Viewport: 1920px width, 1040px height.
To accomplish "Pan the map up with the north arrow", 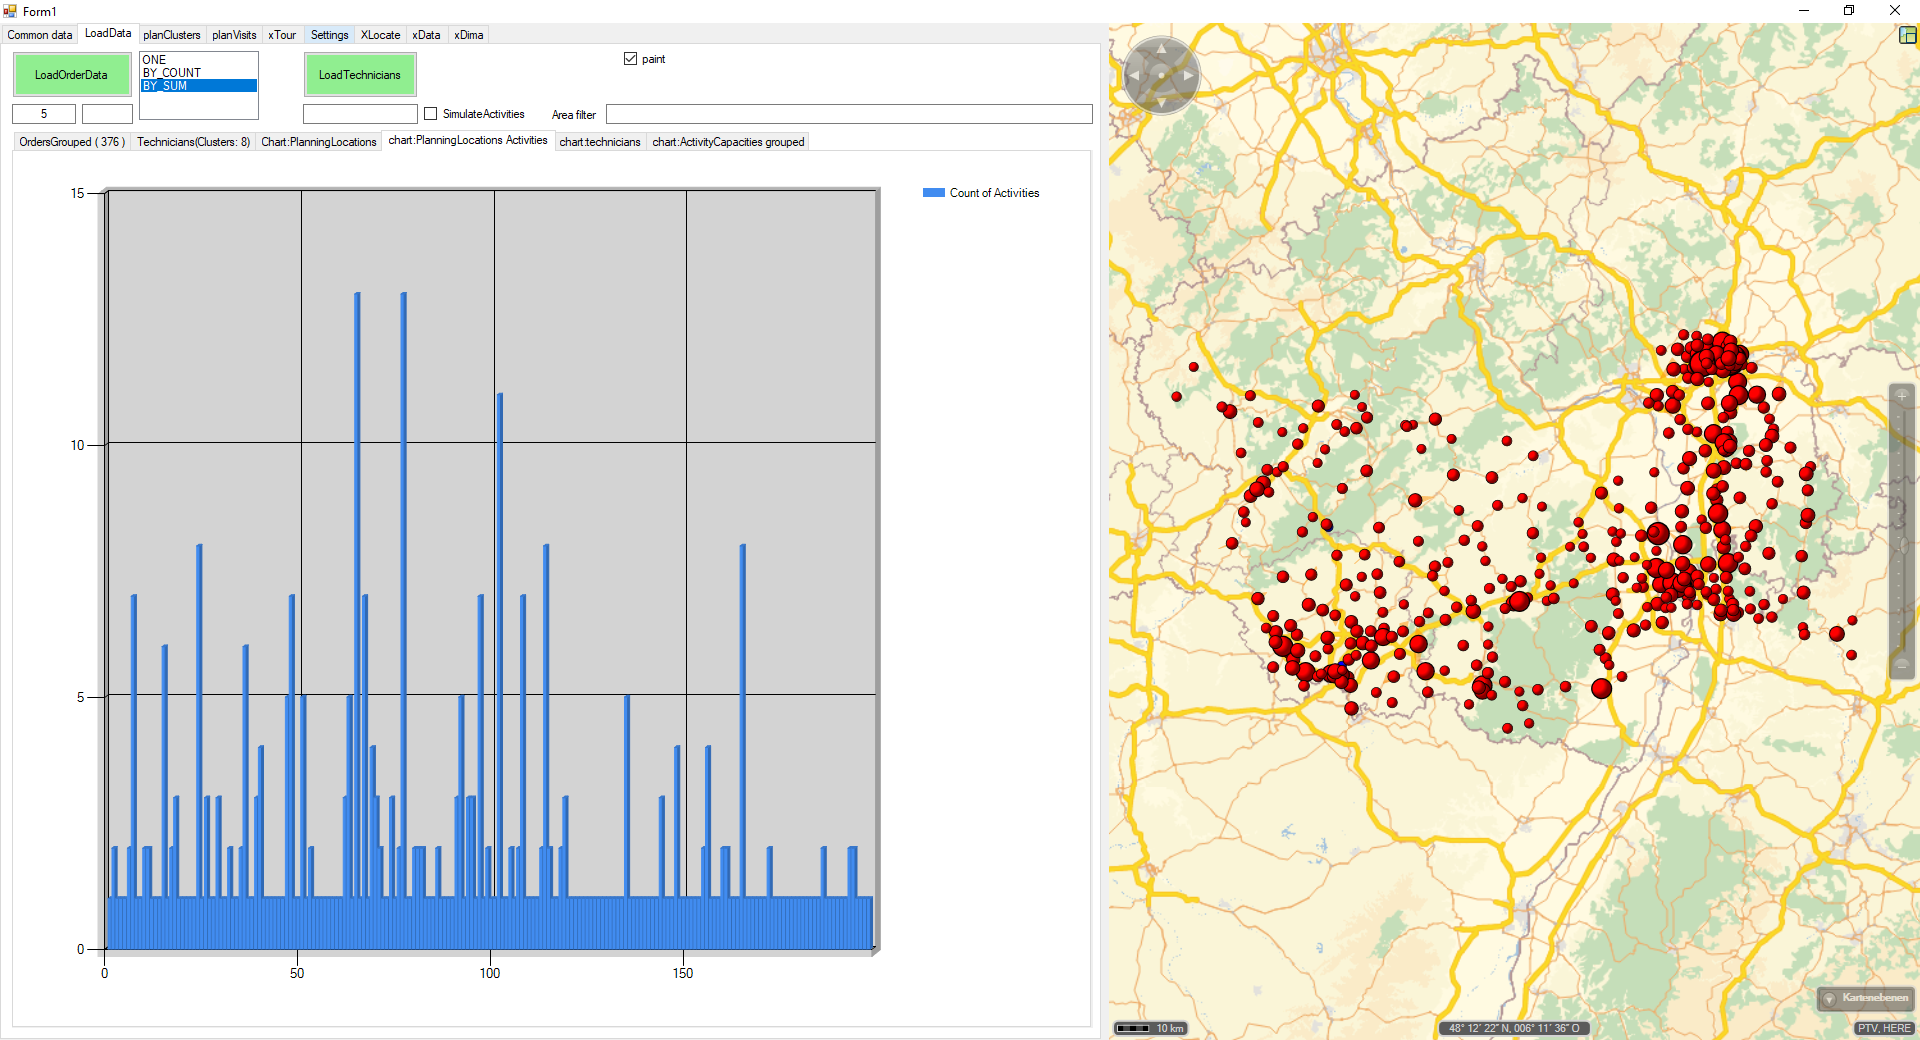I will [1161, 48].
